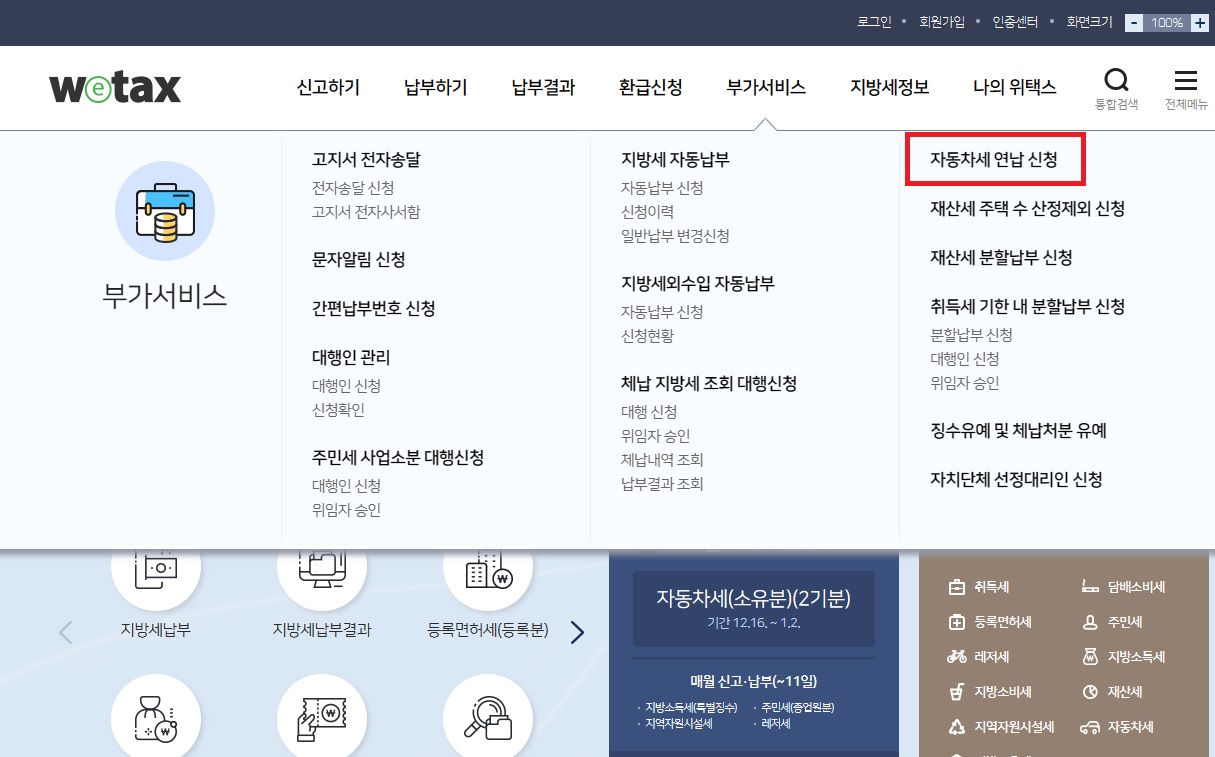This screenshot has width=1215, height=757.
Task: Click the 레저세 binoculars icon
Action: (x=958, y=656)
